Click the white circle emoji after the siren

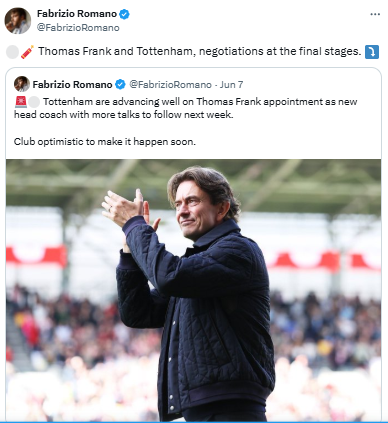point(34,102)
